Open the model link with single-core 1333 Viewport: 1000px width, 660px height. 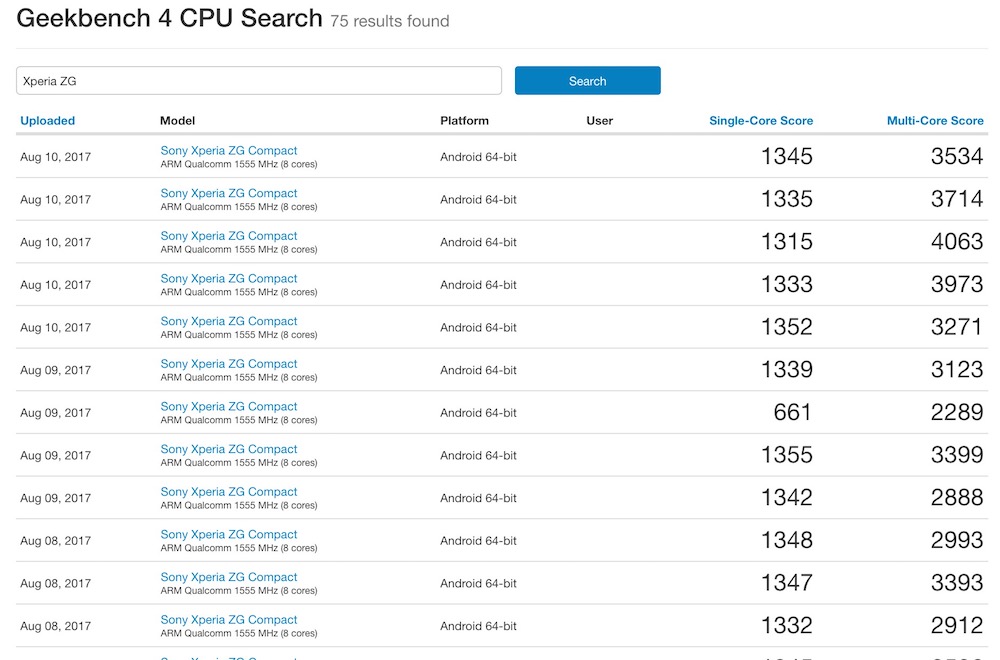229,279
